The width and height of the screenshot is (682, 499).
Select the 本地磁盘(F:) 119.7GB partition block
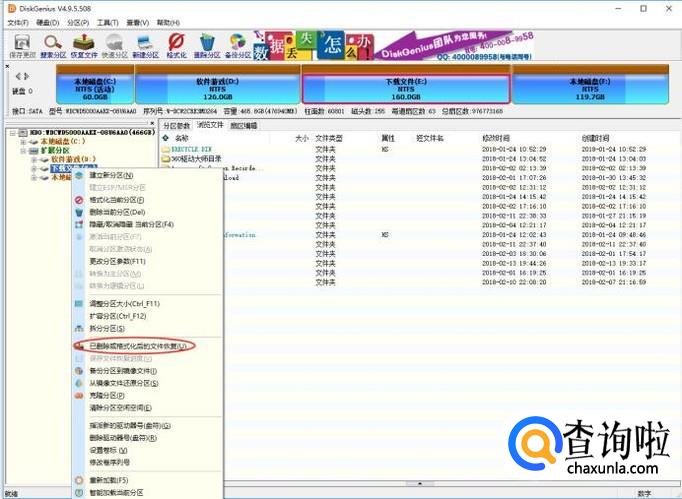click(x=590, y=84)
